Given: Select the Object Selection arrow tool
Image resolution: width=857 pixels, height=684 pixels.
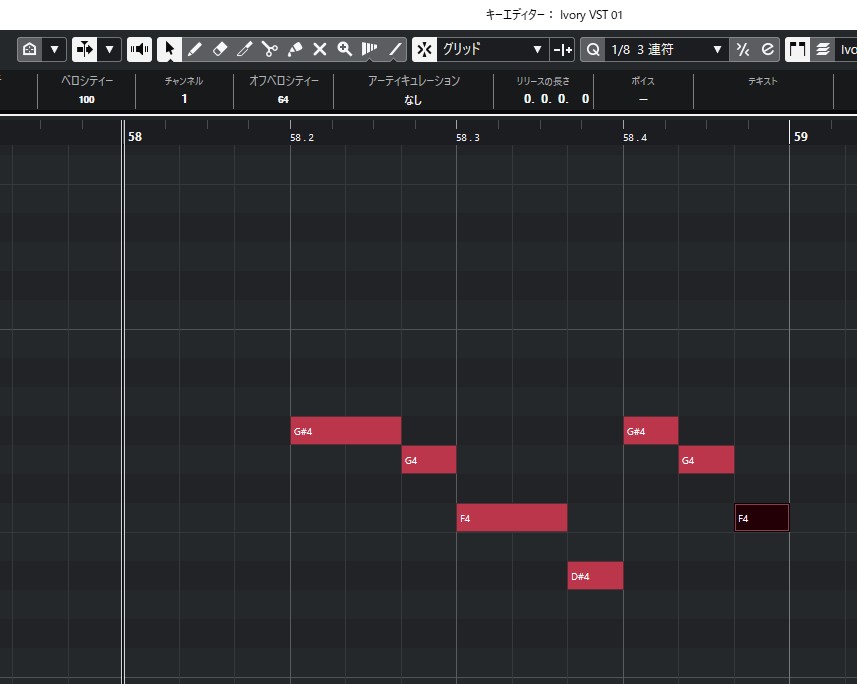Looking at the screenshot, I should click(x=170, y=49).
